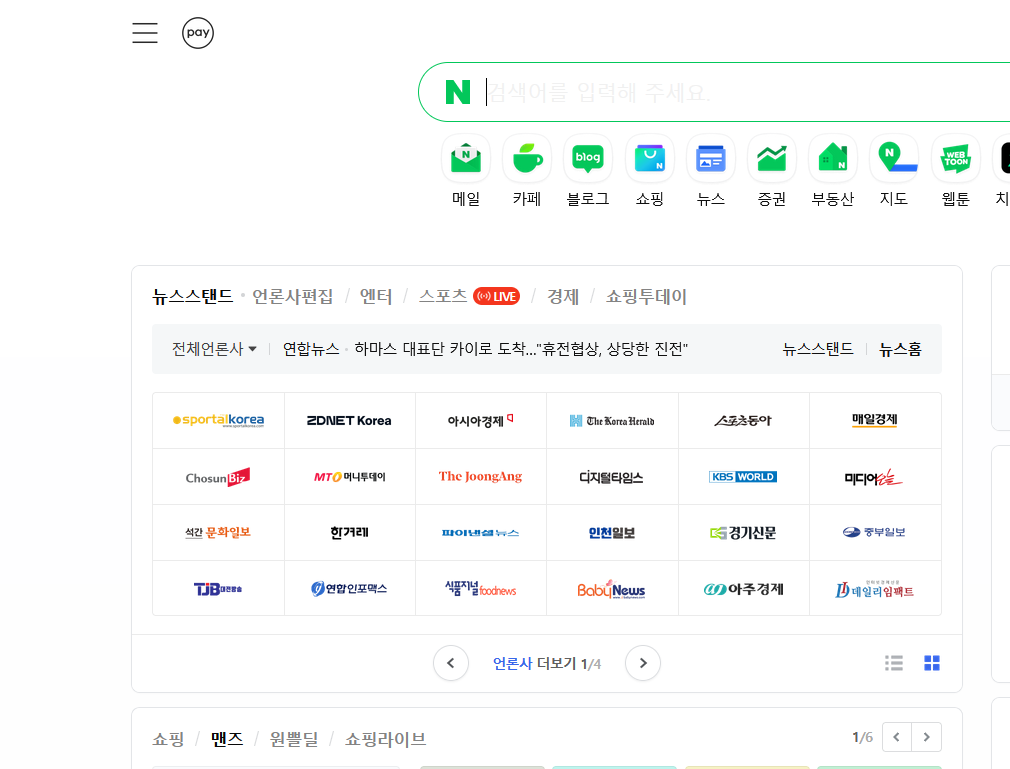Viewport: 1010px width, 769px height.
Task: Open 문화일보 press logo
Action: click(x=218, y=533)
